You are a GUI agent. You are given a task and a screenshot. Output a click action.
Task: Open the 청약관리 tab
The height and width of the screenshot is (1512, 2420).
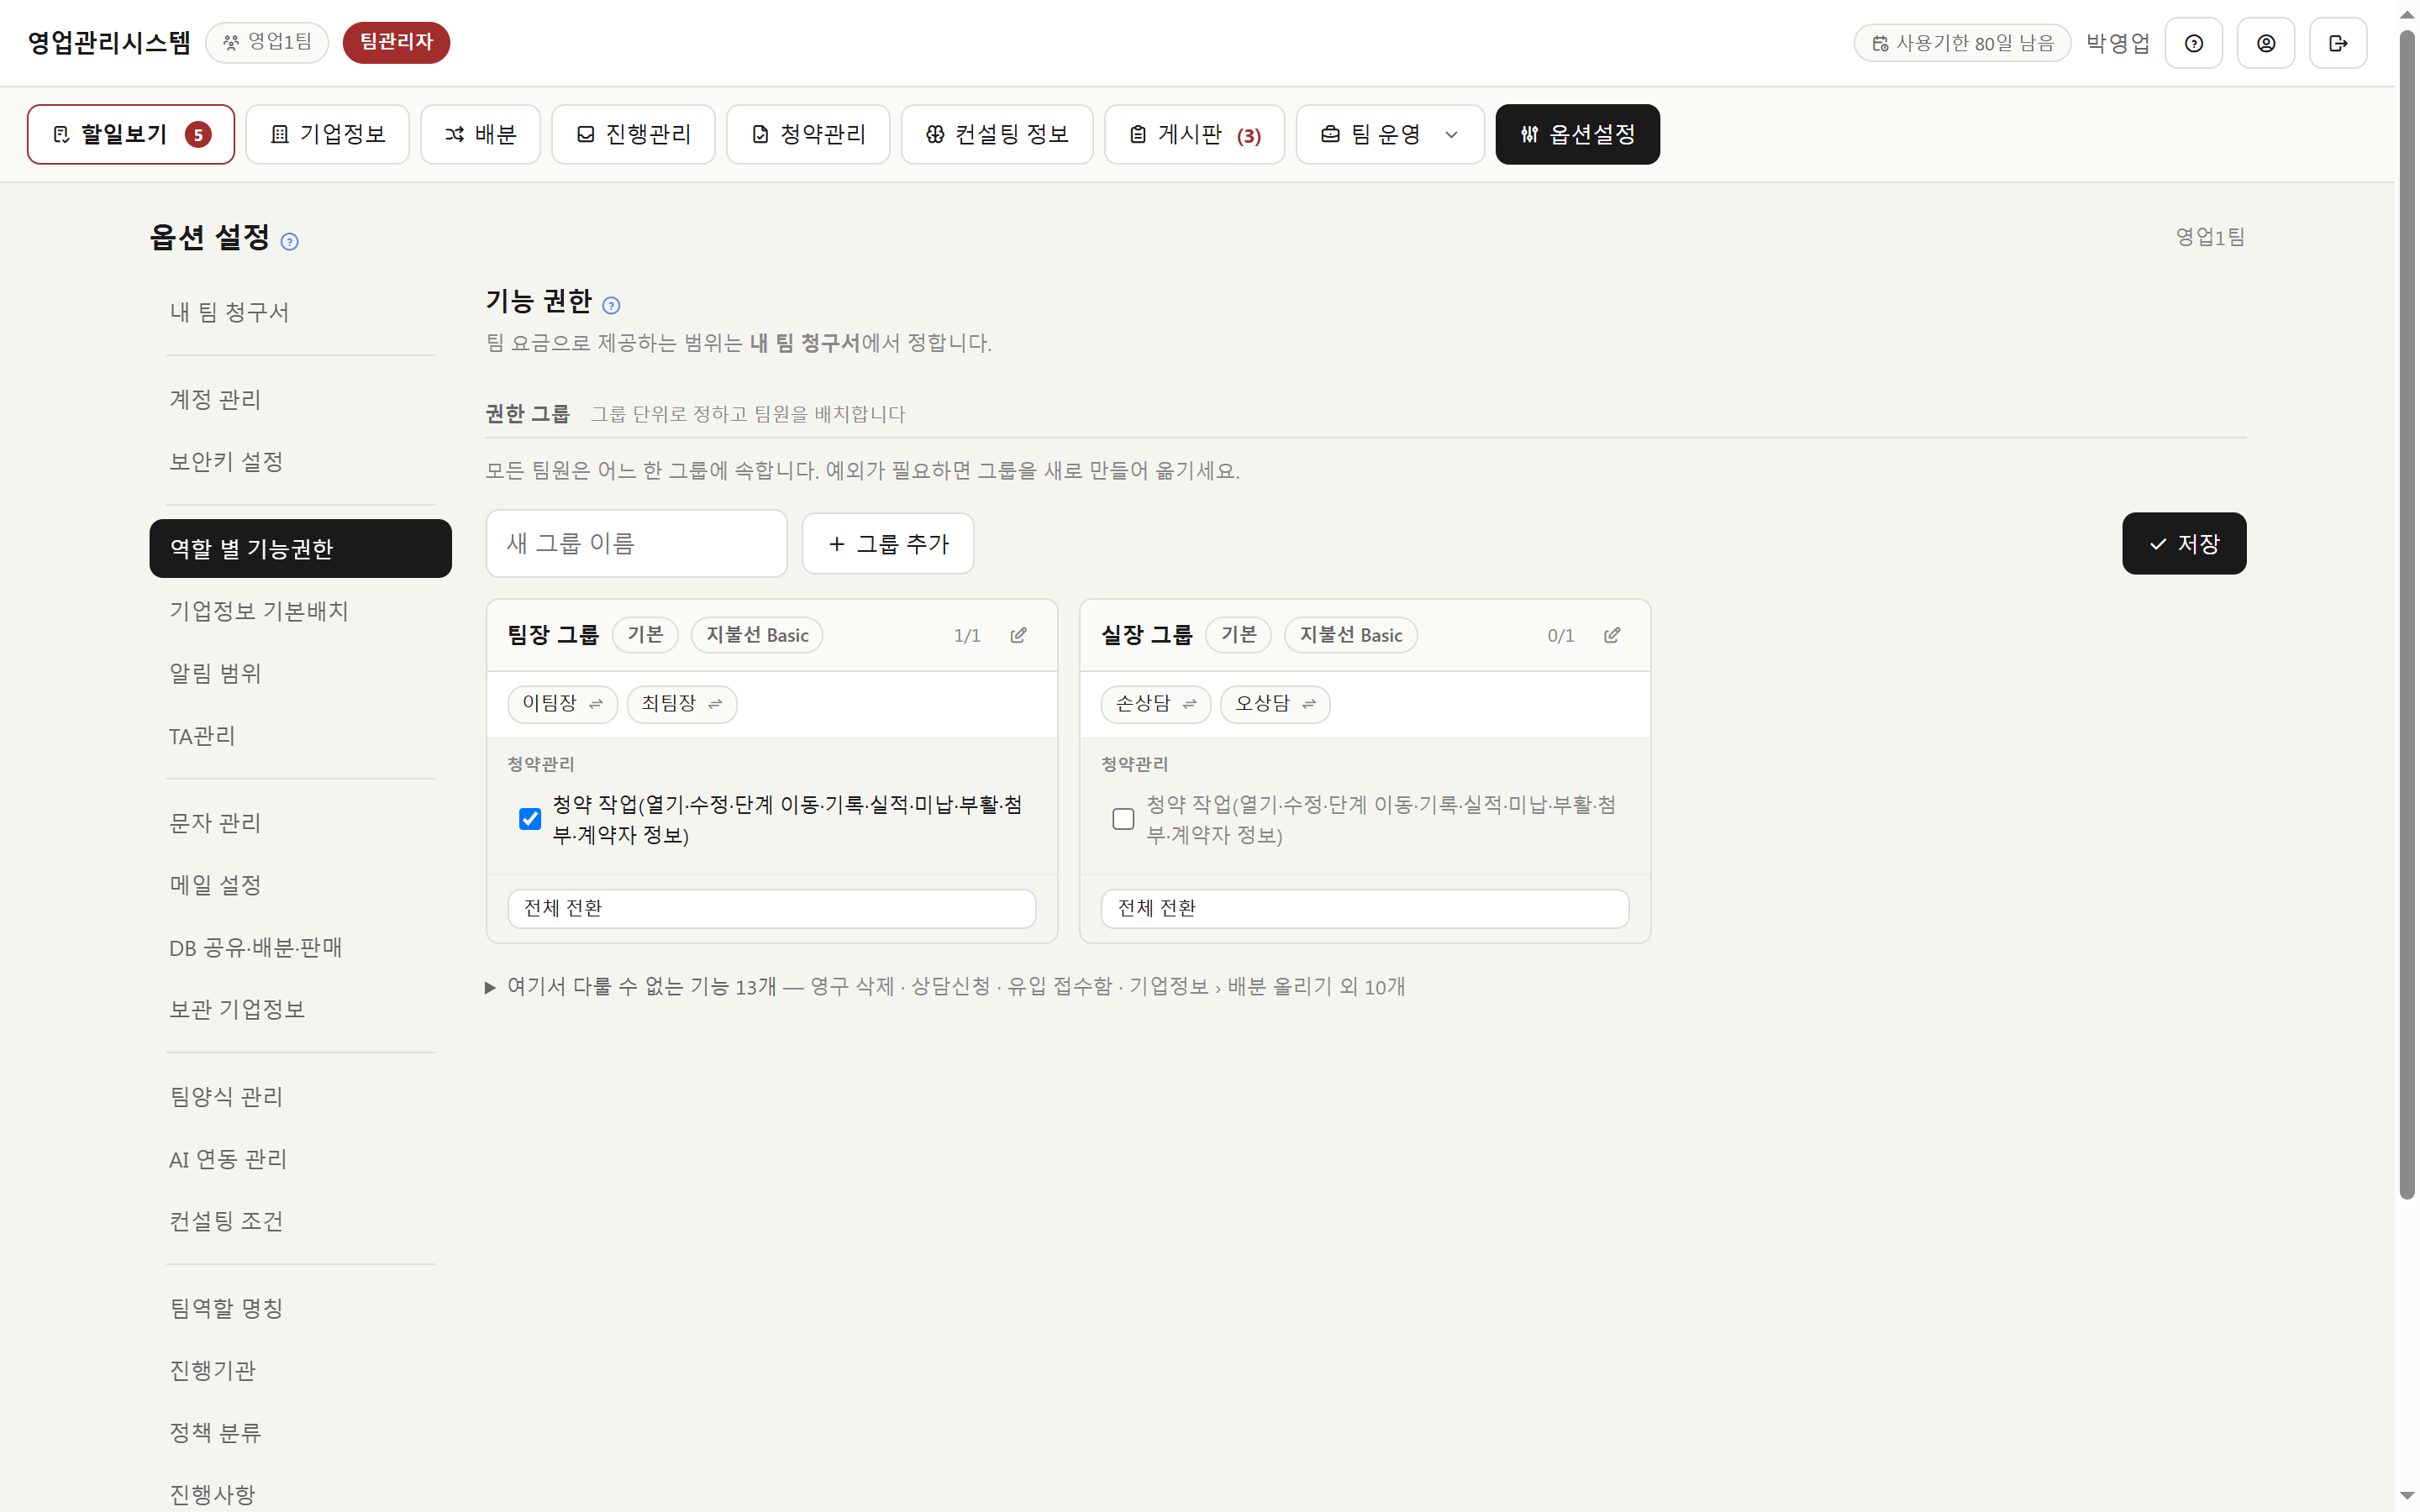click(x=808, y=134)
